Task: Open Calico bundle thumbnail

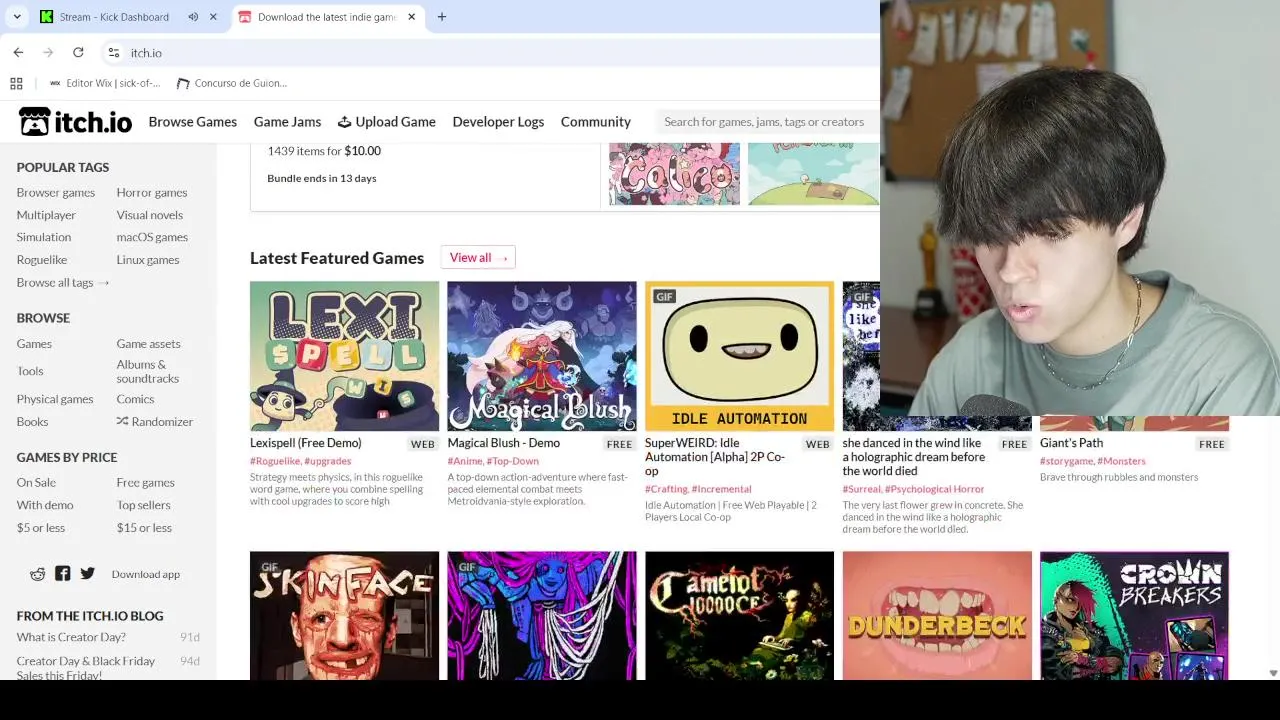Action: [x=674, y=174]
